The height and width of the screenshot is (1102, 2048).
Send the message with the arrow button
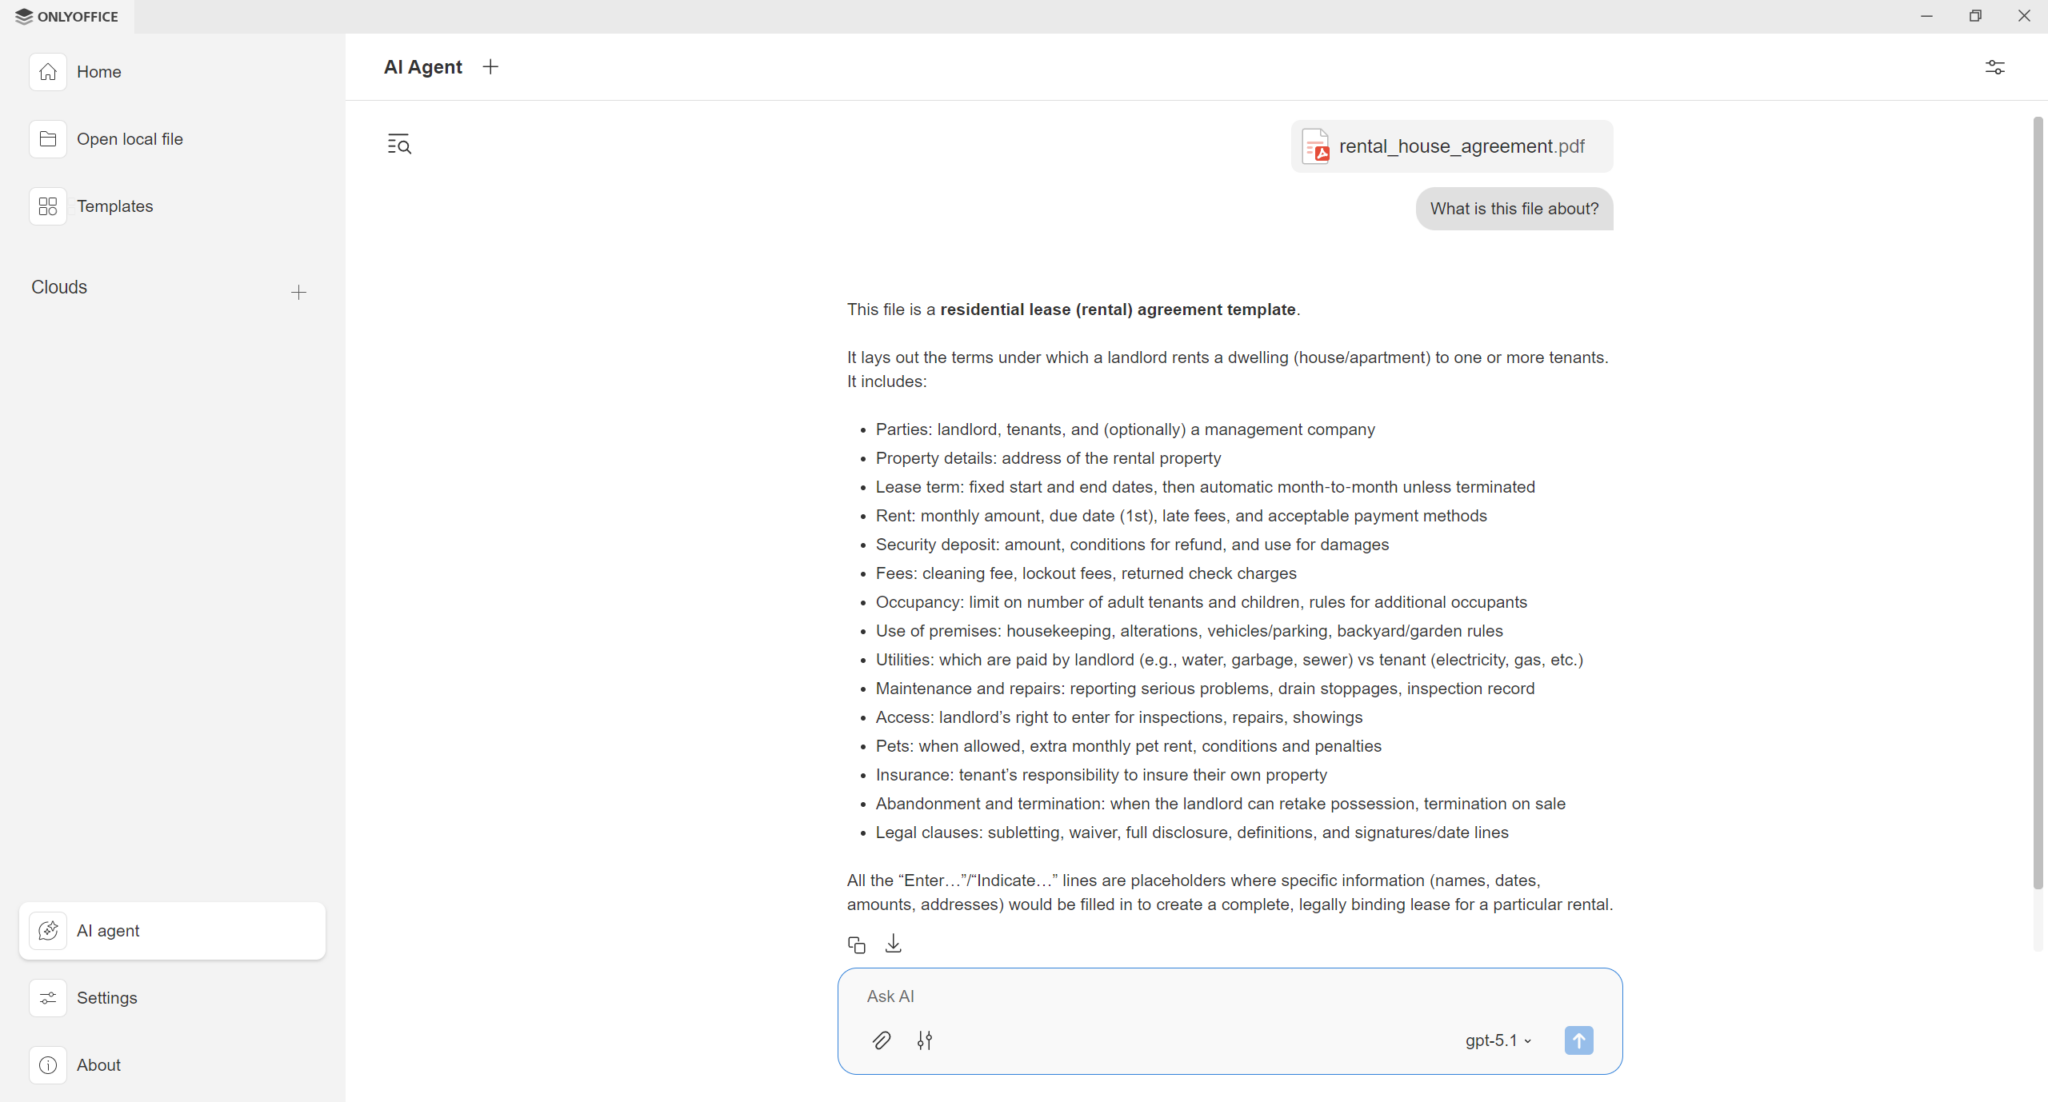point(1578,1040)
